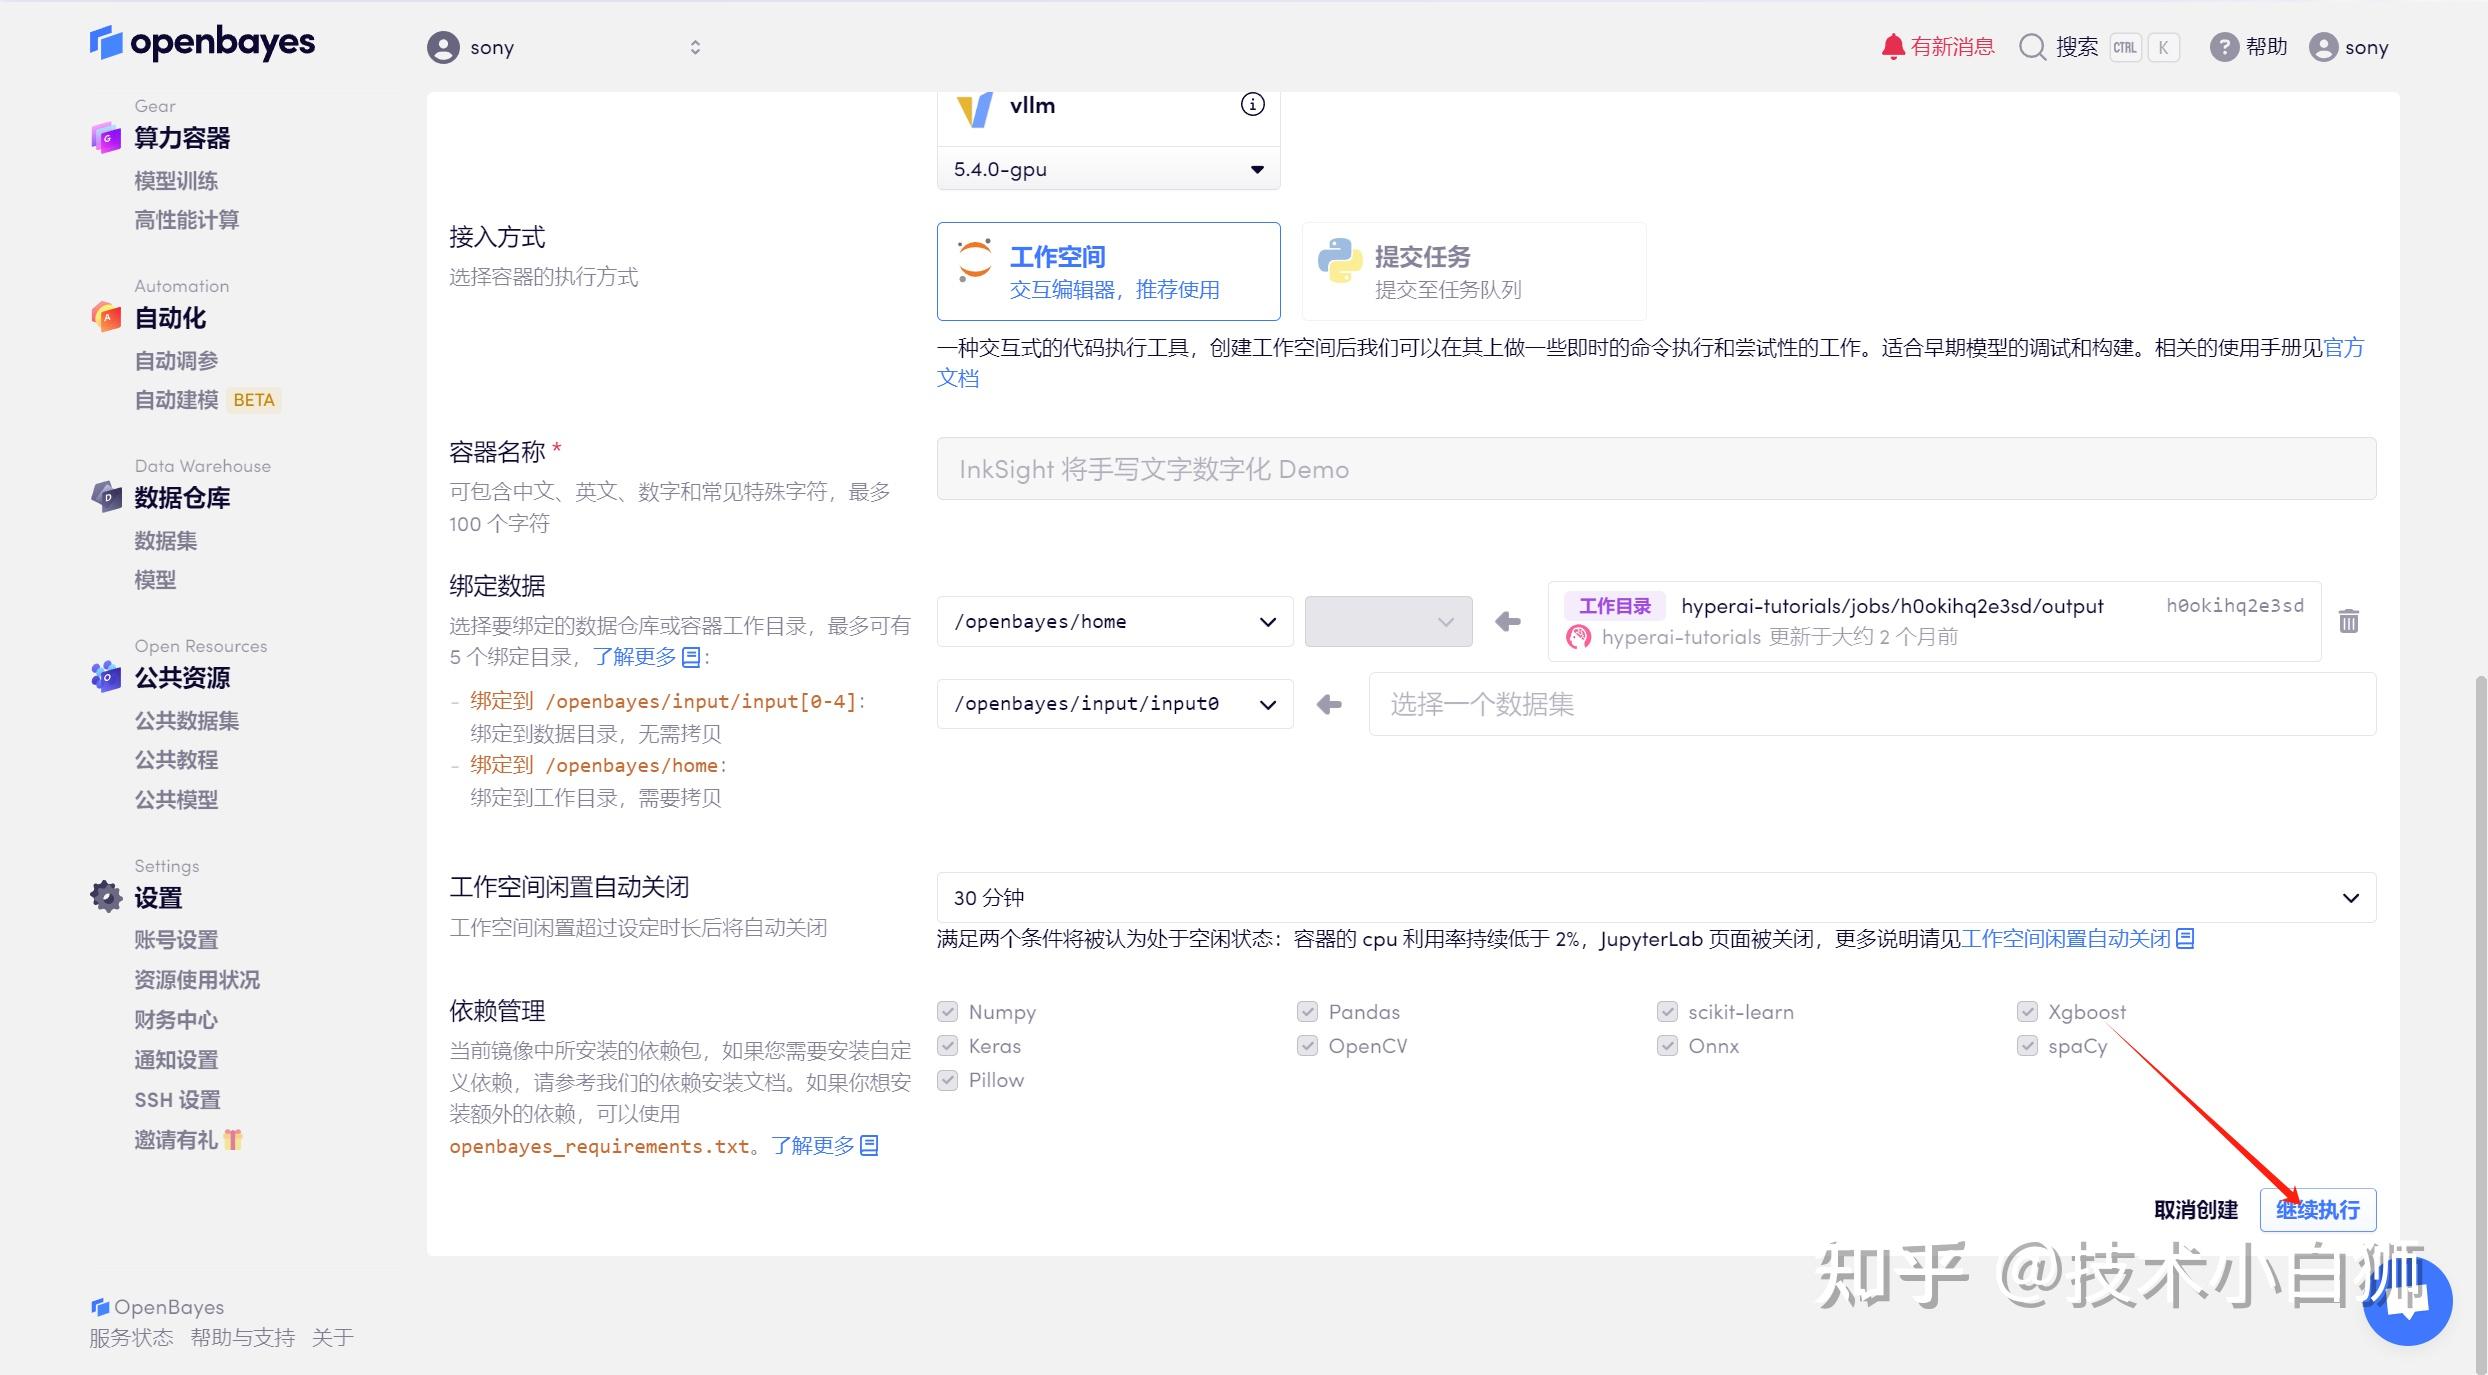Select the 公共资源 sidebar icon
The width and height of the screenshot is (2488, 1375).
coord(106,678)
